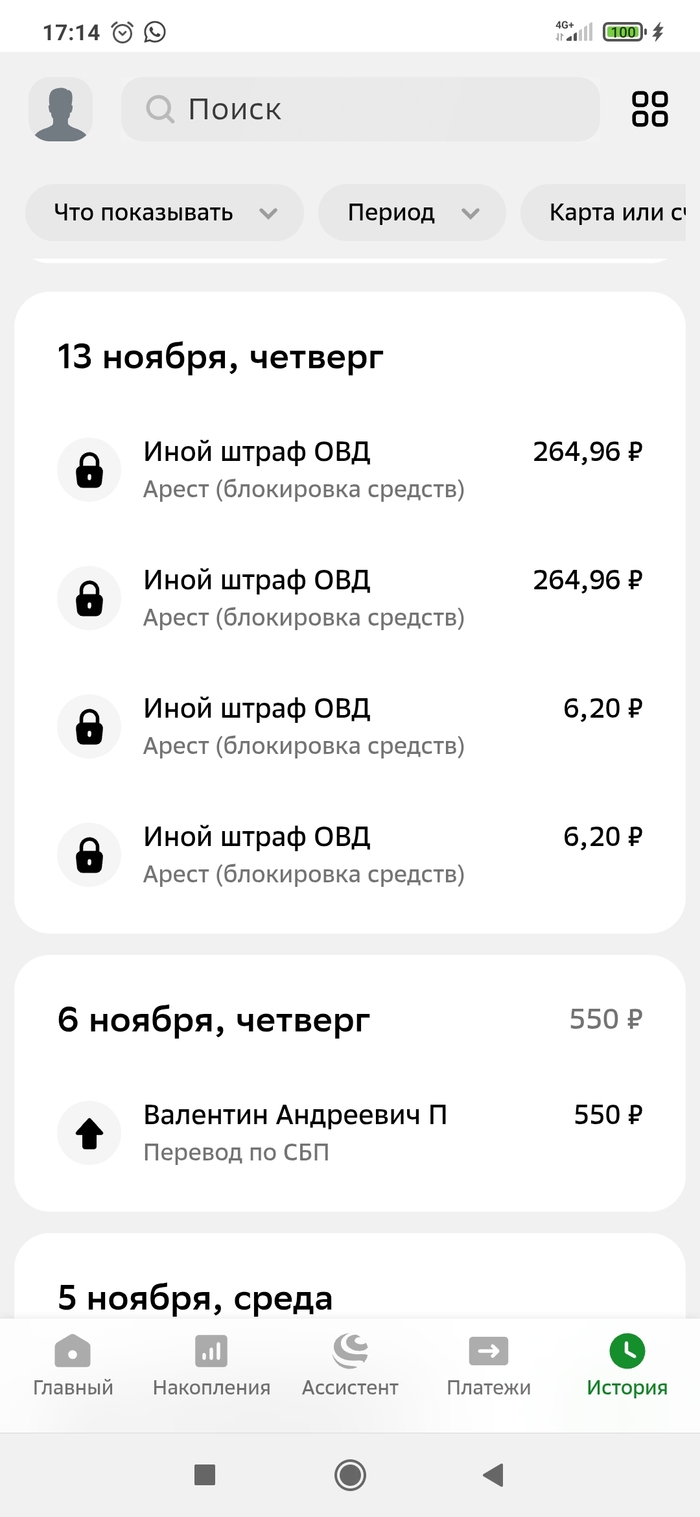This screenshot has height=1517, width=700.
Task: Open the second 264,96 ₽ fine entry
Action: 350,598
